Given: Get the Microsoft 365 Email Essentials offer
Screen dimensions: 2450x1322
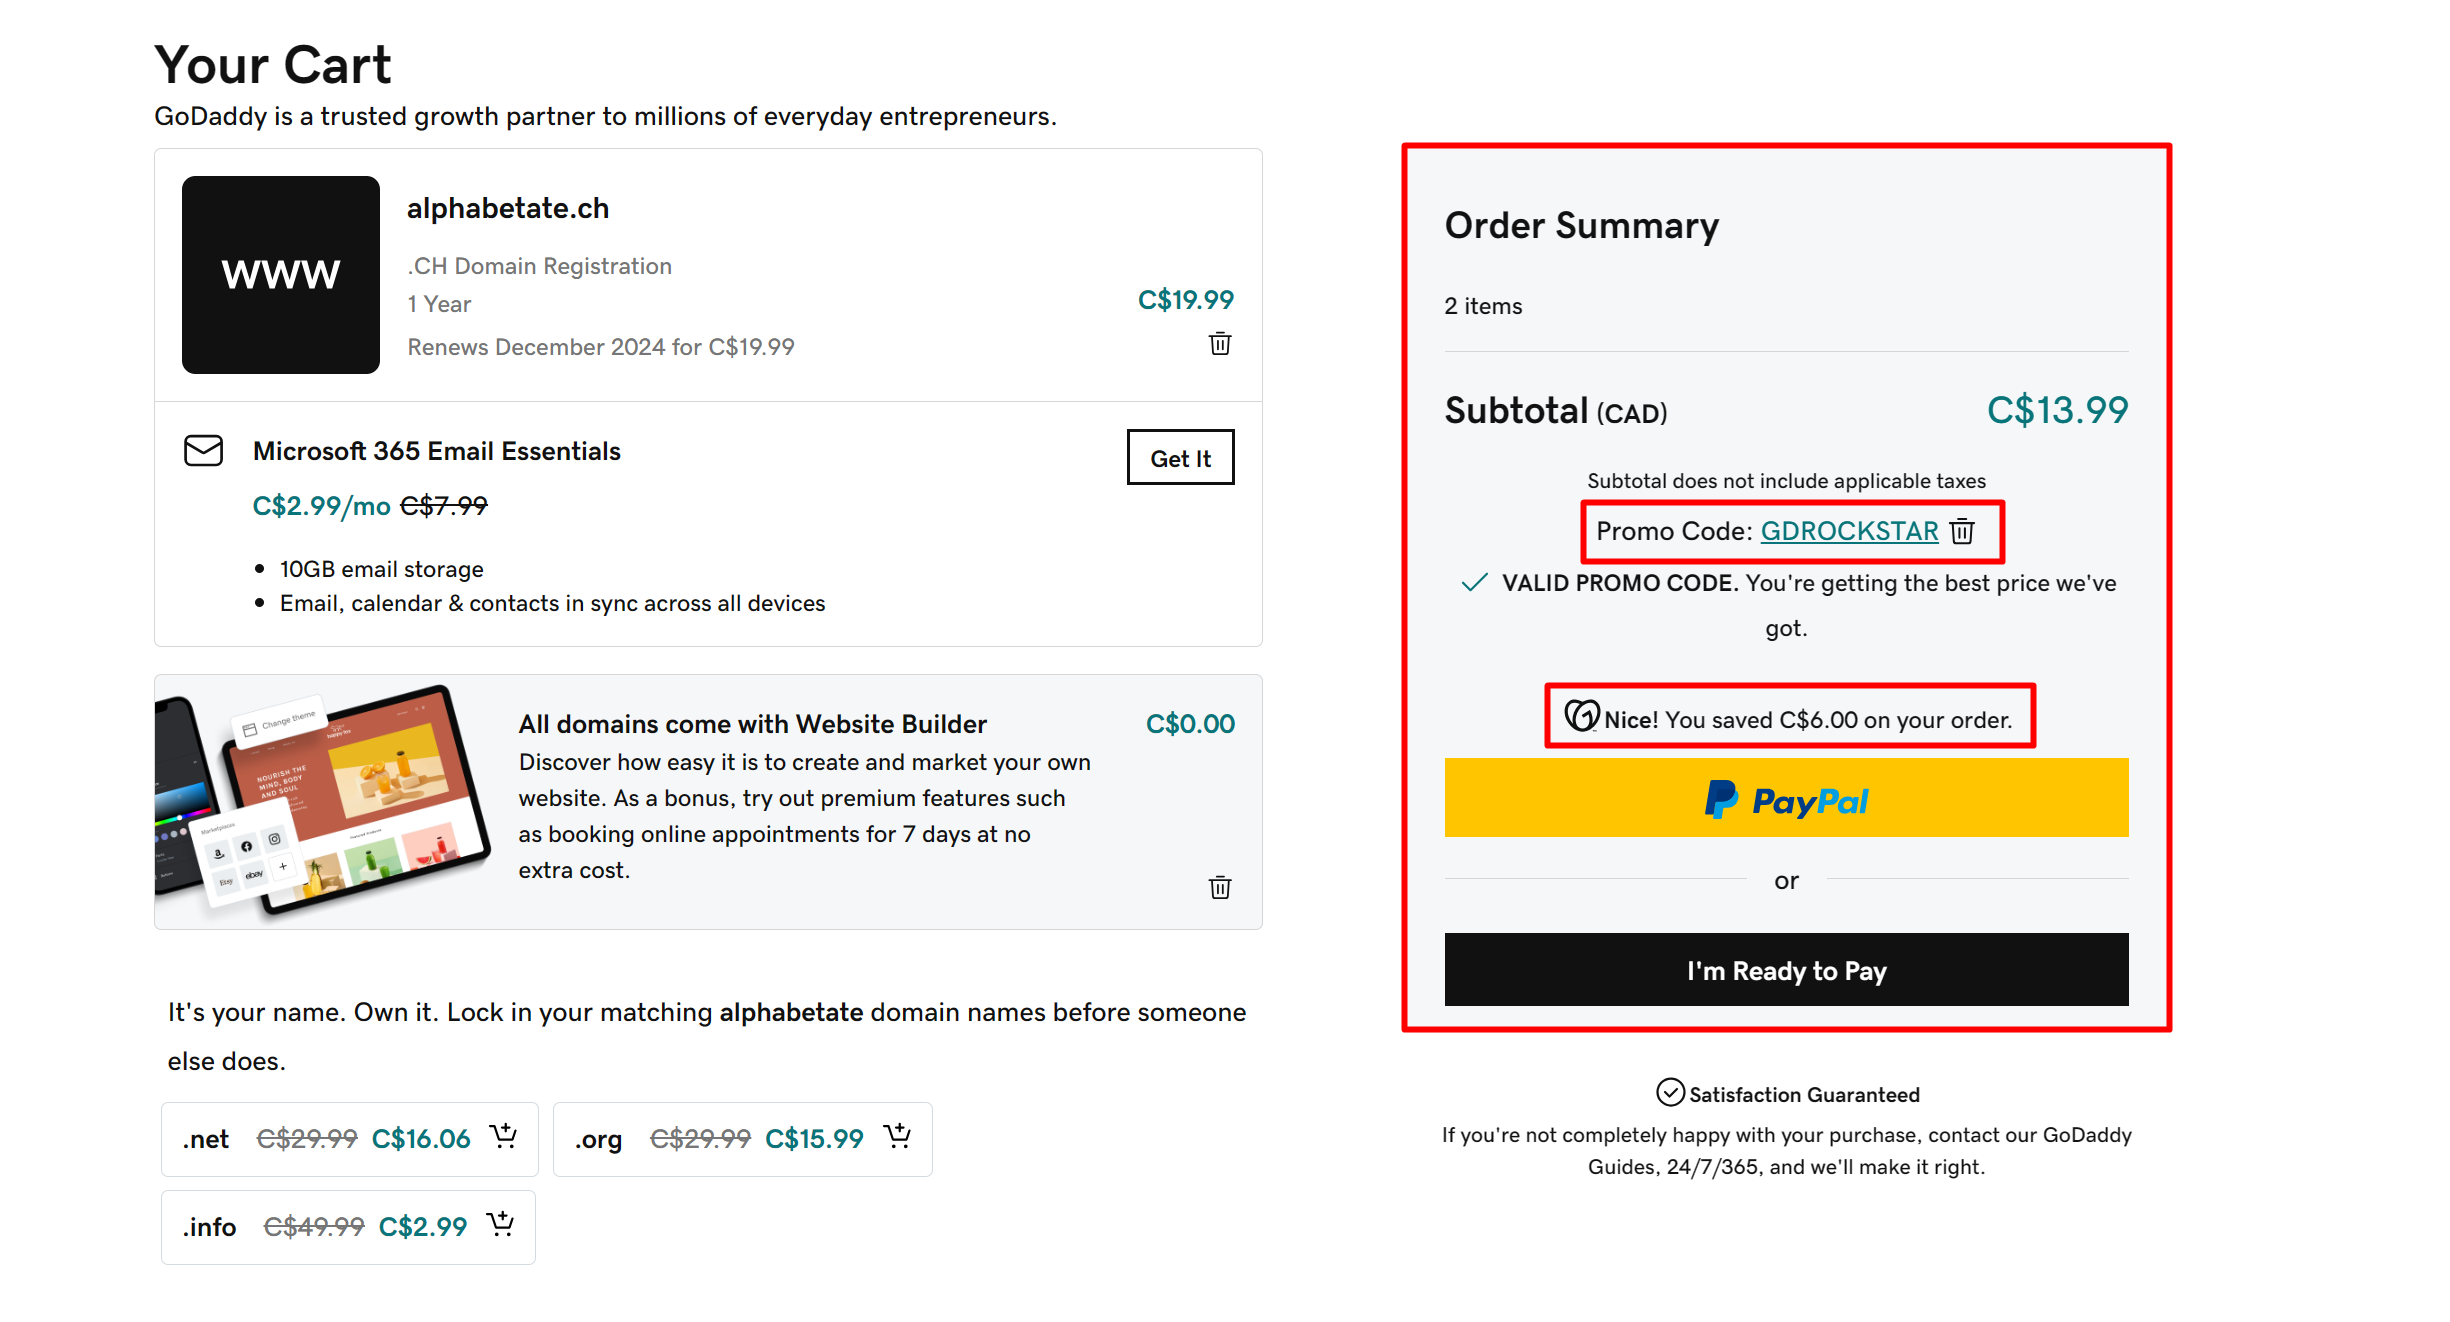Looking at the screenshot, I should point(1180,457).
